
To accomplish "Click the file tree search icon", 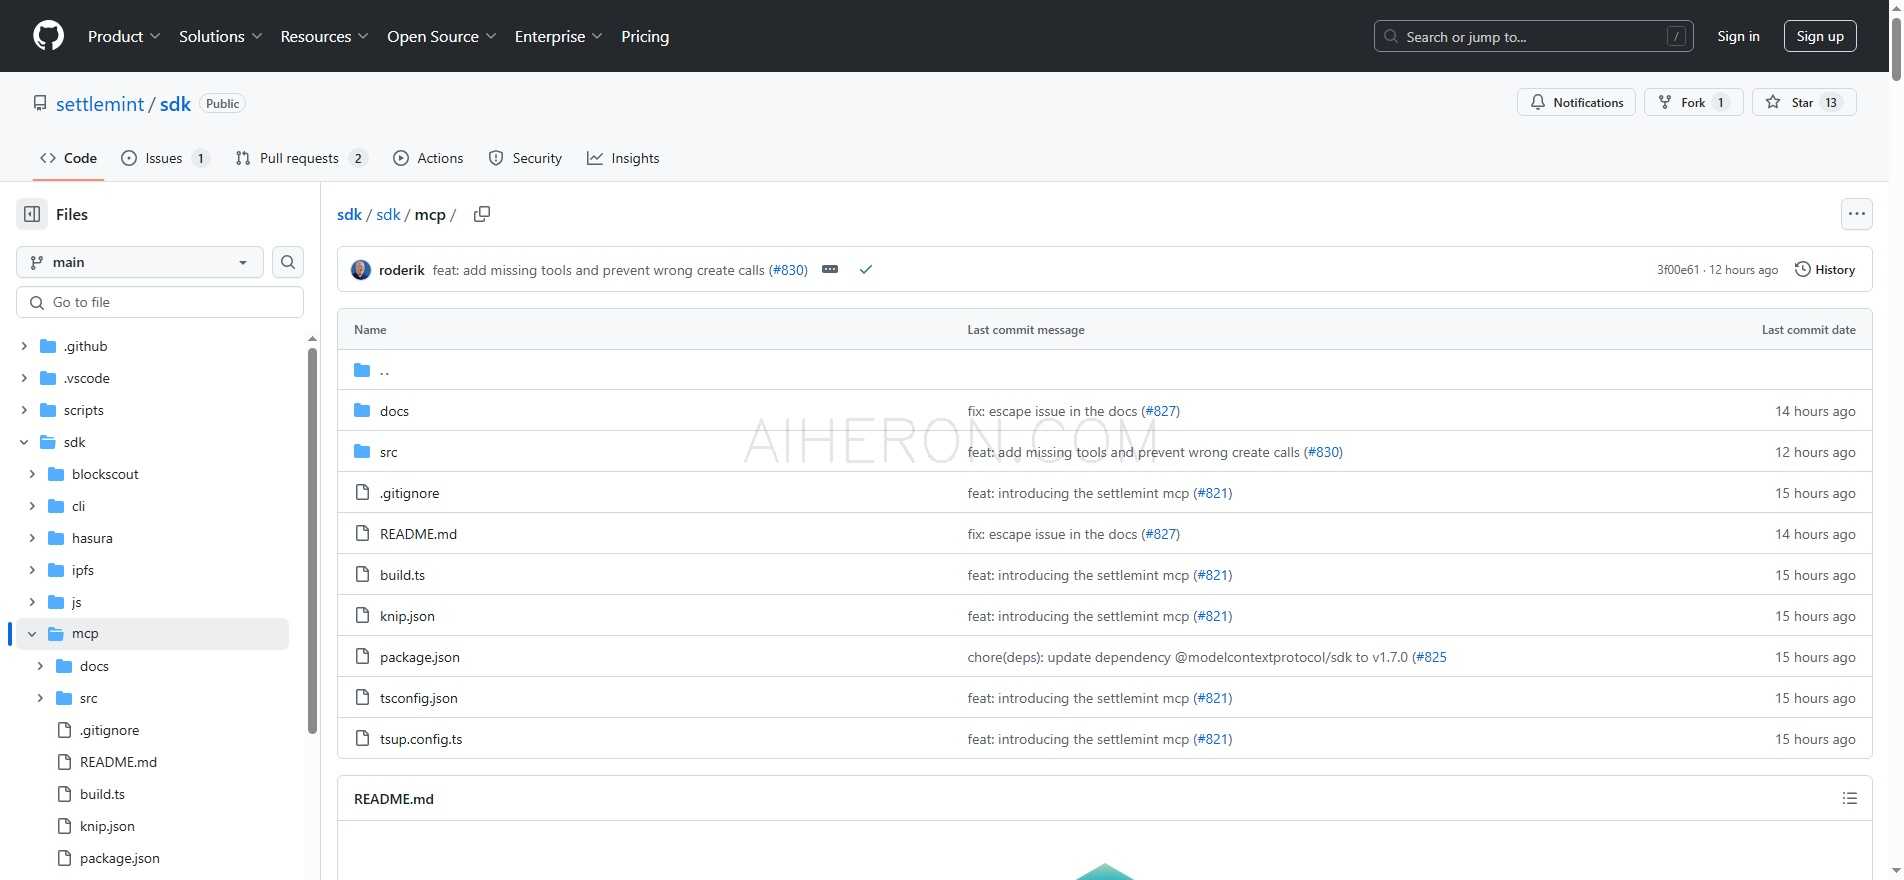I will coord(288,262).
